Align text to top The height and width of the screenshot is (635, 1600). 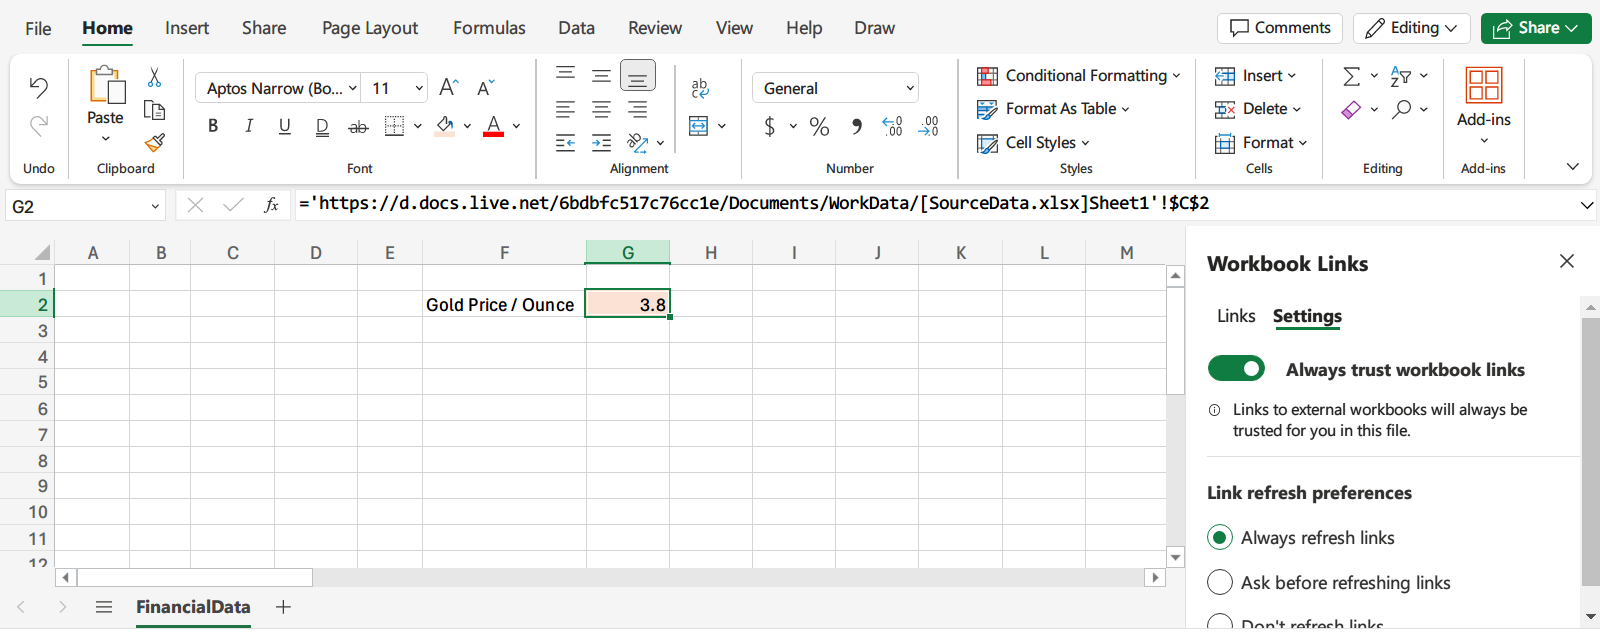coord(566,75)
